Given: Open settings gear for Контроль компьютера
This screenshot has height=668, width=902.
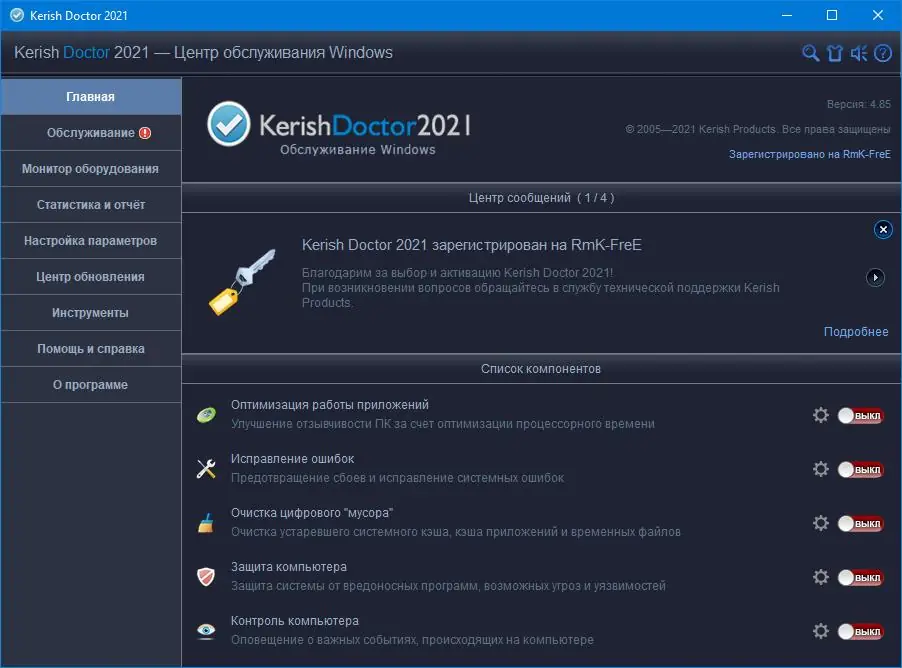Looking at the screenshot, I should tap(821, 631).
